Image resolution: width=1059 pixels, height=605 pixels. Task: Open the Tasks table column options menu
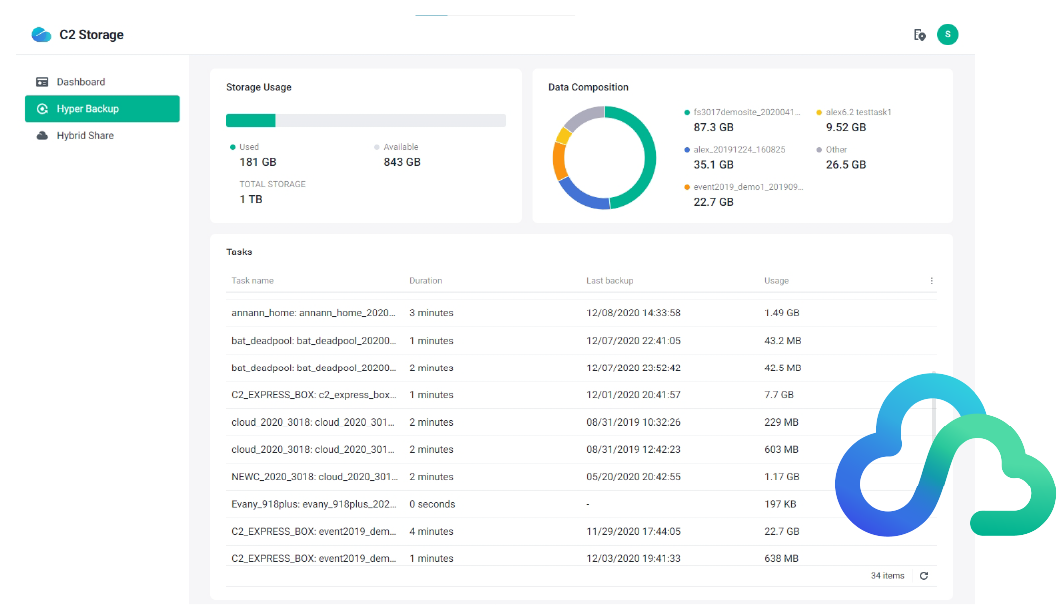[x=931, y=281]
